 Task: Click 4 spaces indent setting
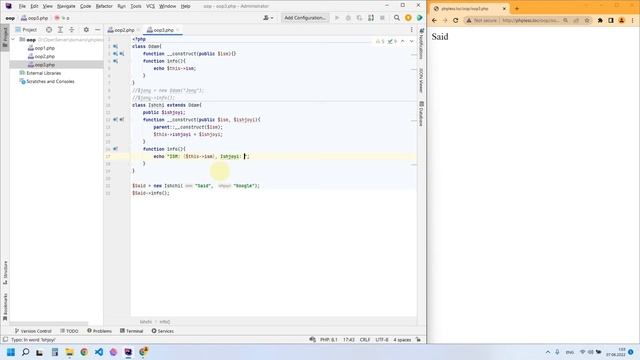point(402,340)
